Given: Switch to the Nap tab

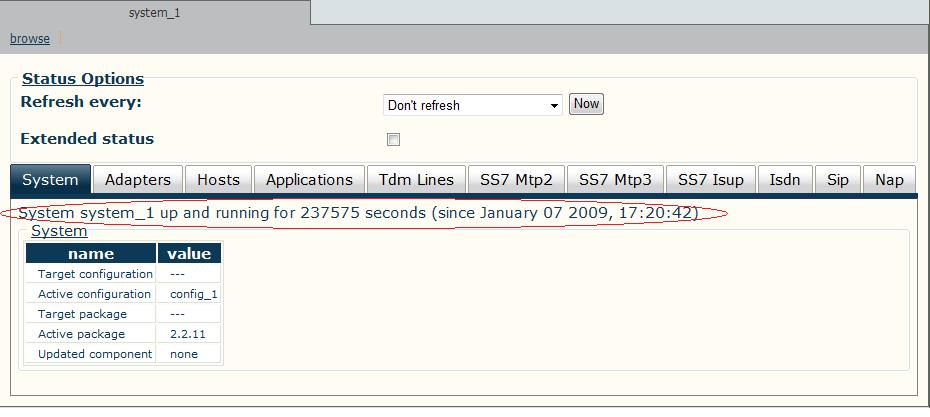Looking at the screenshot, I should (x=889, y=180).
